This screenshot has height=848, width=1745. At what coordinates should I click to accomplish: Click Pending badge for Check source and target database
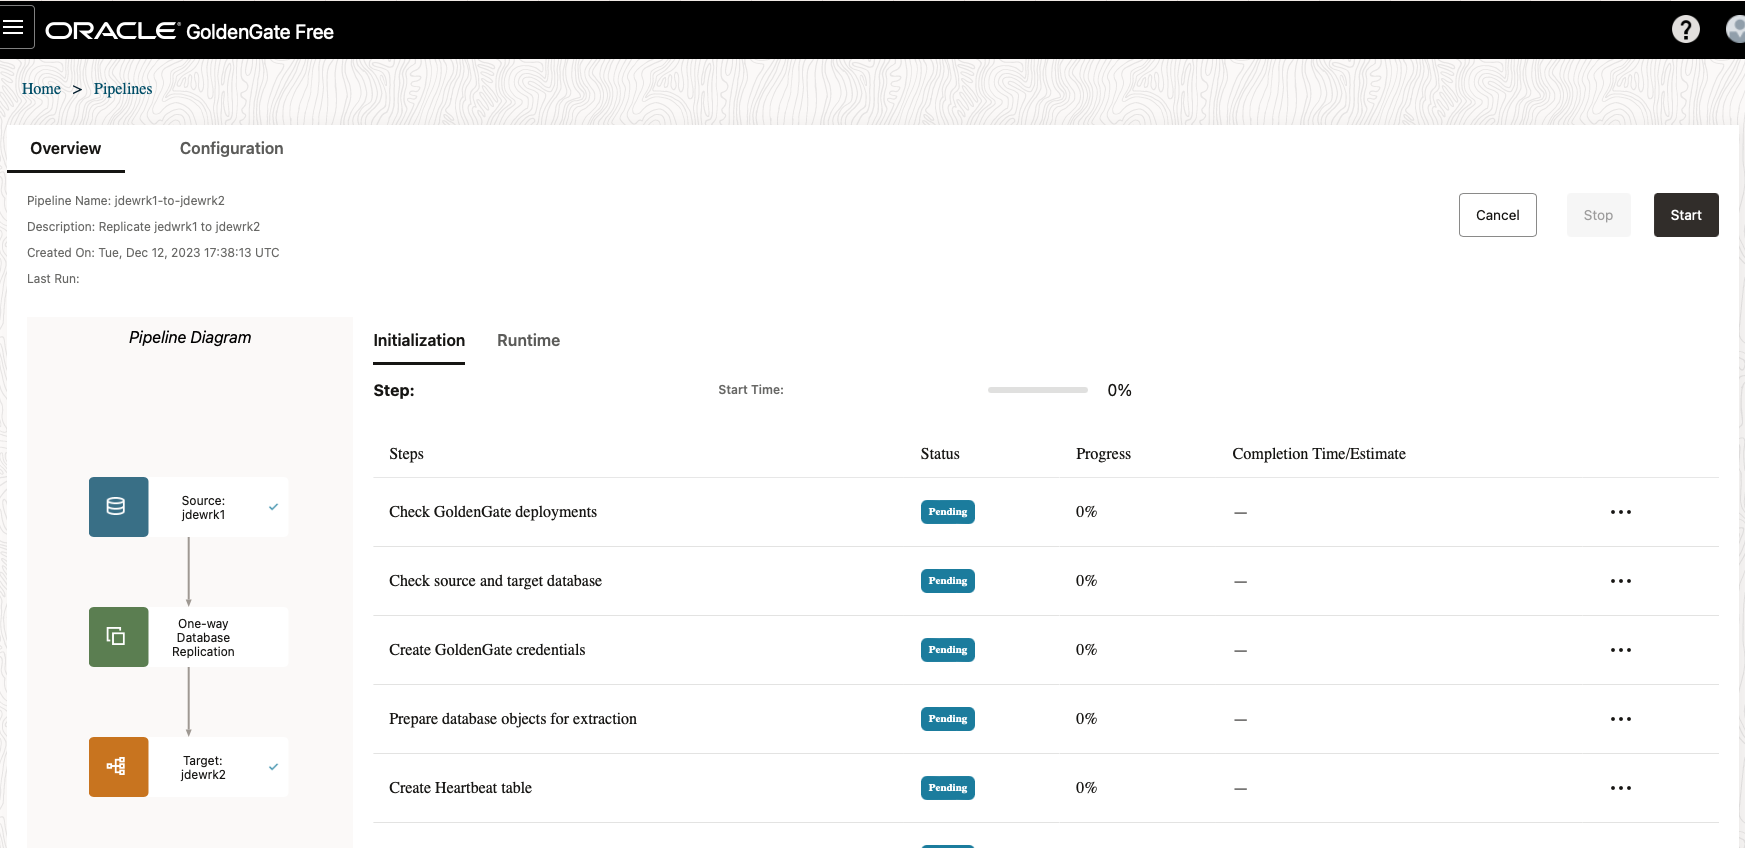(x=948, y=581)
